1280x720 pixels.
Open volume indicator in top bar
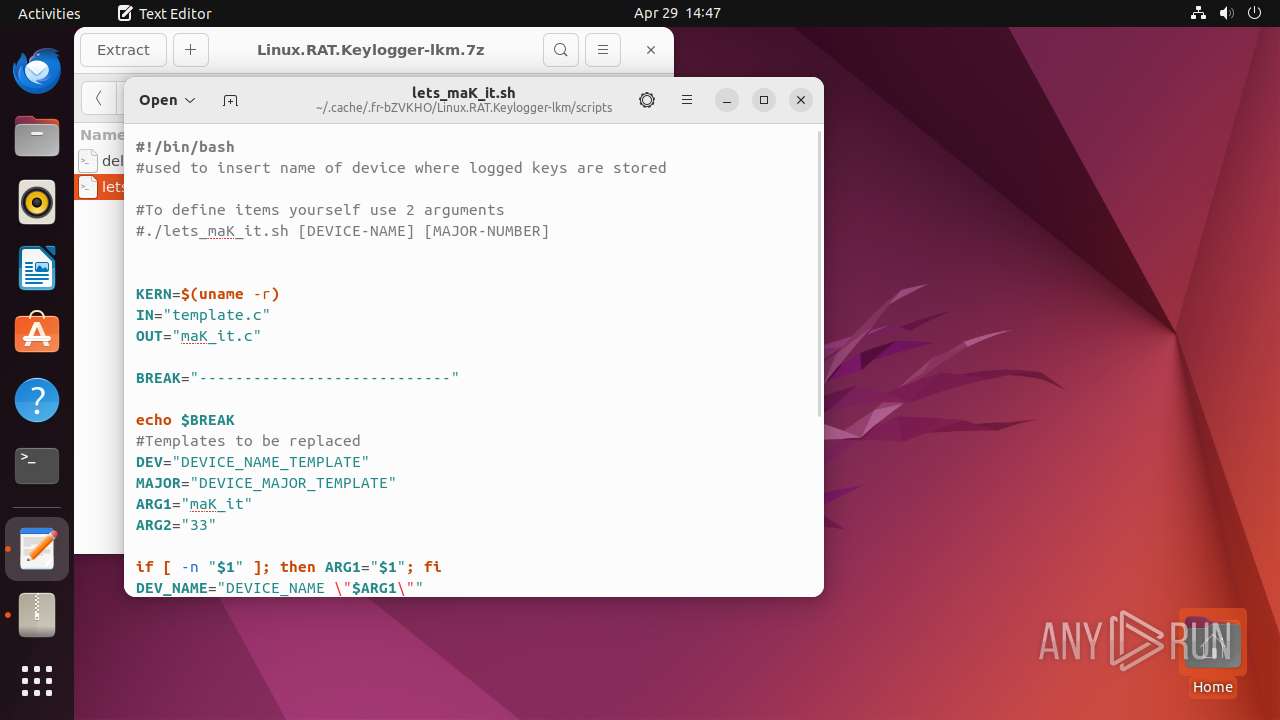click(1226, 13)
